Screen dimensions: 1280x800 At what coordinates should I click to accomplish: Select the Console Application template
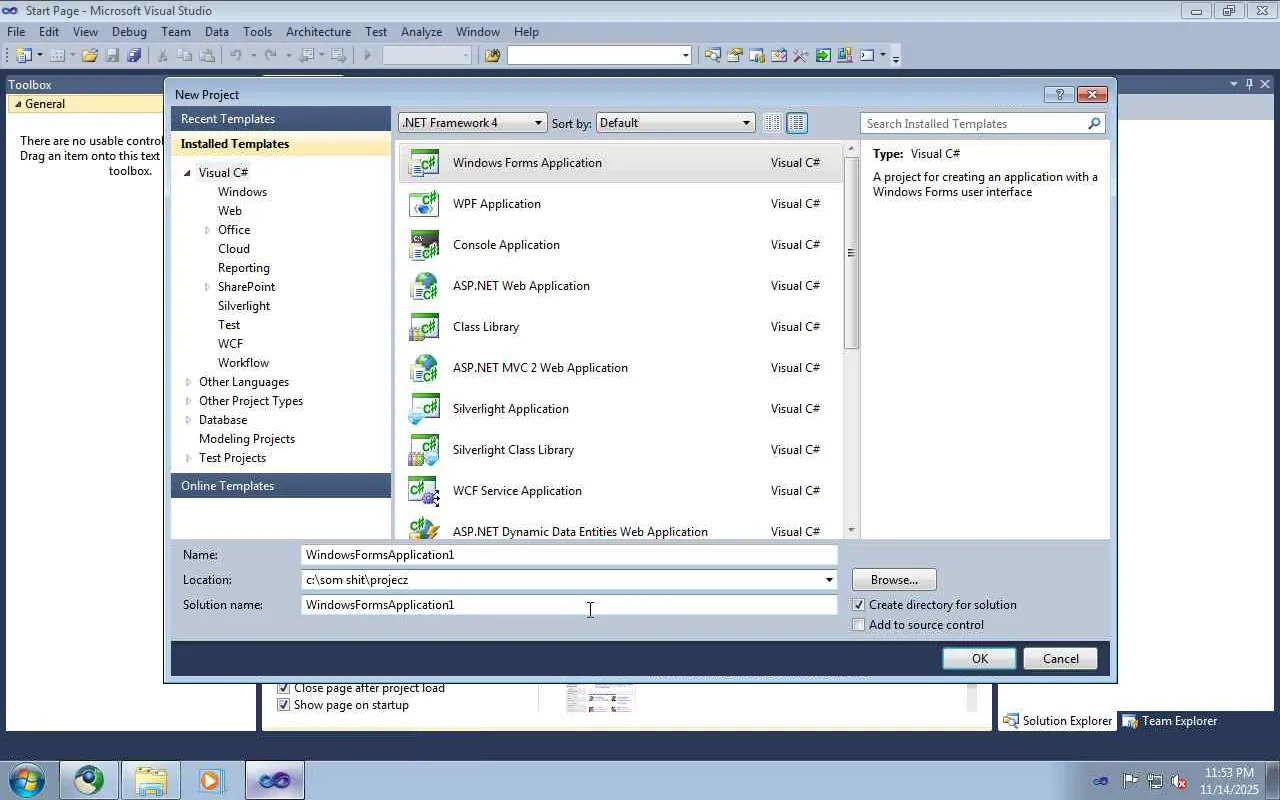[x=620, y=245]
